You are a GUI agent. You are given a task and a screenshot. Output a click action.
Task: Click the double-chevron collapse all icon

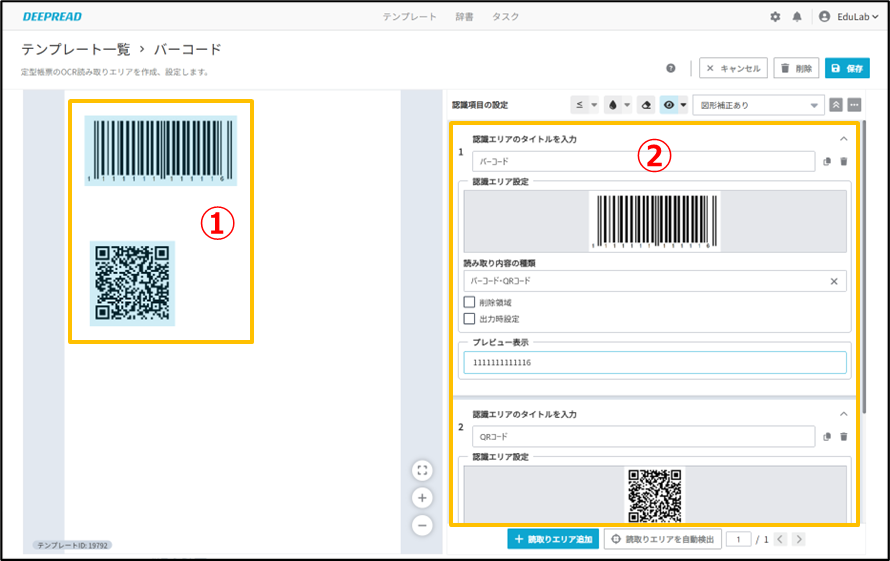point(836,105)
